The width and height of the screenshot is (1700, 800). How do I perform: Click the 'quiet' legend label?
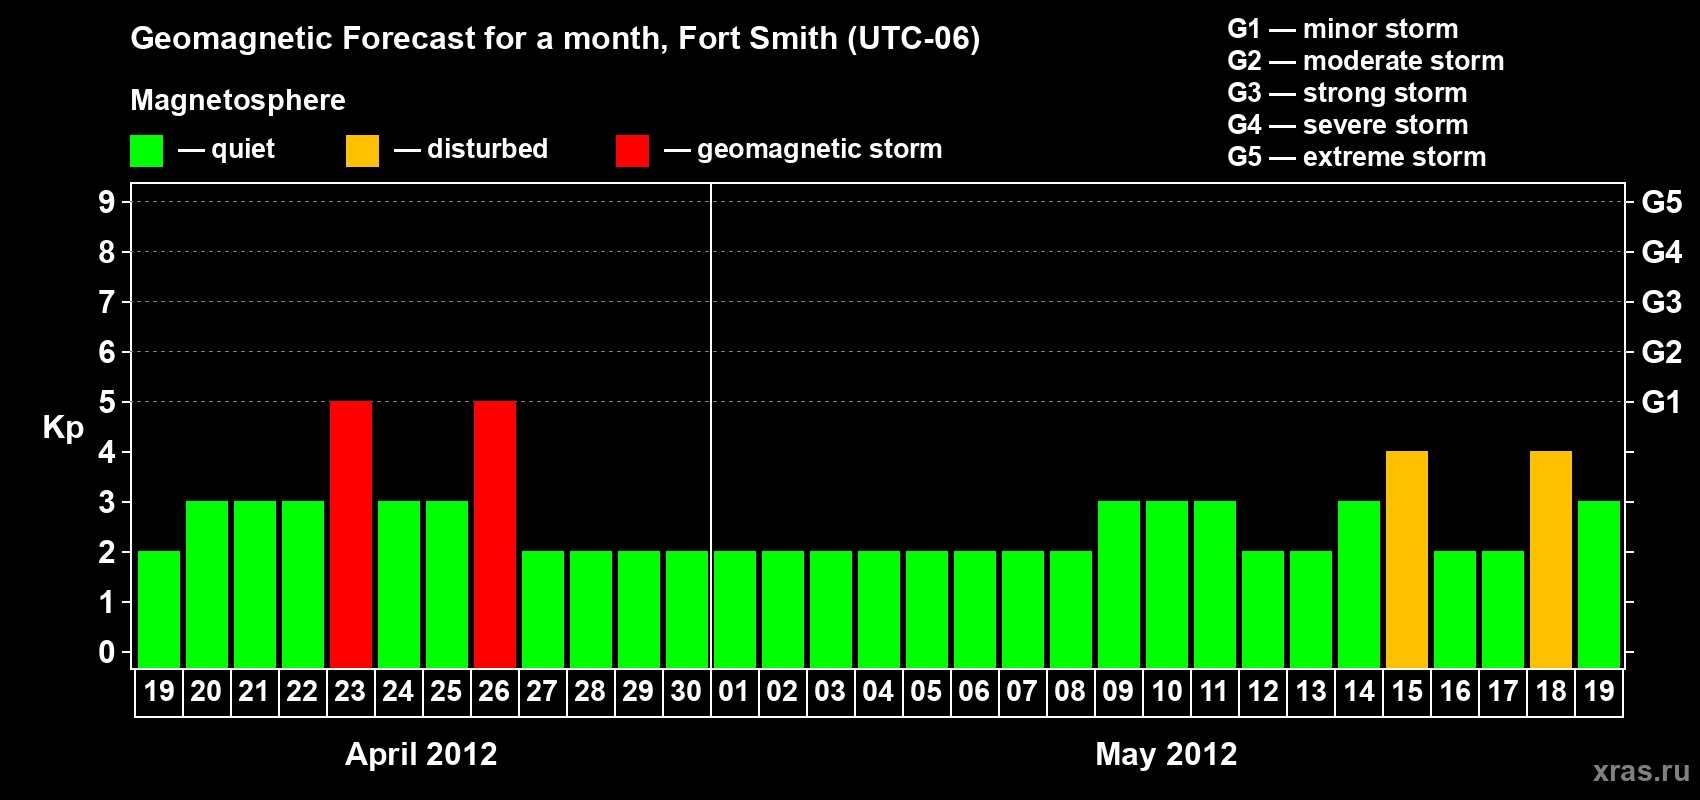pos(243,149)
